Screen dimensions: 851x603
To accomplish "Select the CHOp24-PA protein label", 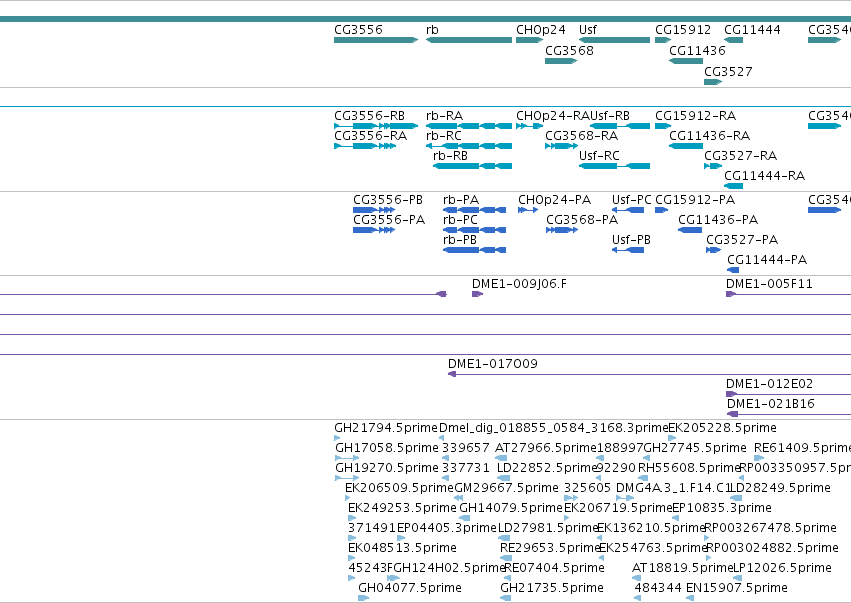I will (555, 200).
